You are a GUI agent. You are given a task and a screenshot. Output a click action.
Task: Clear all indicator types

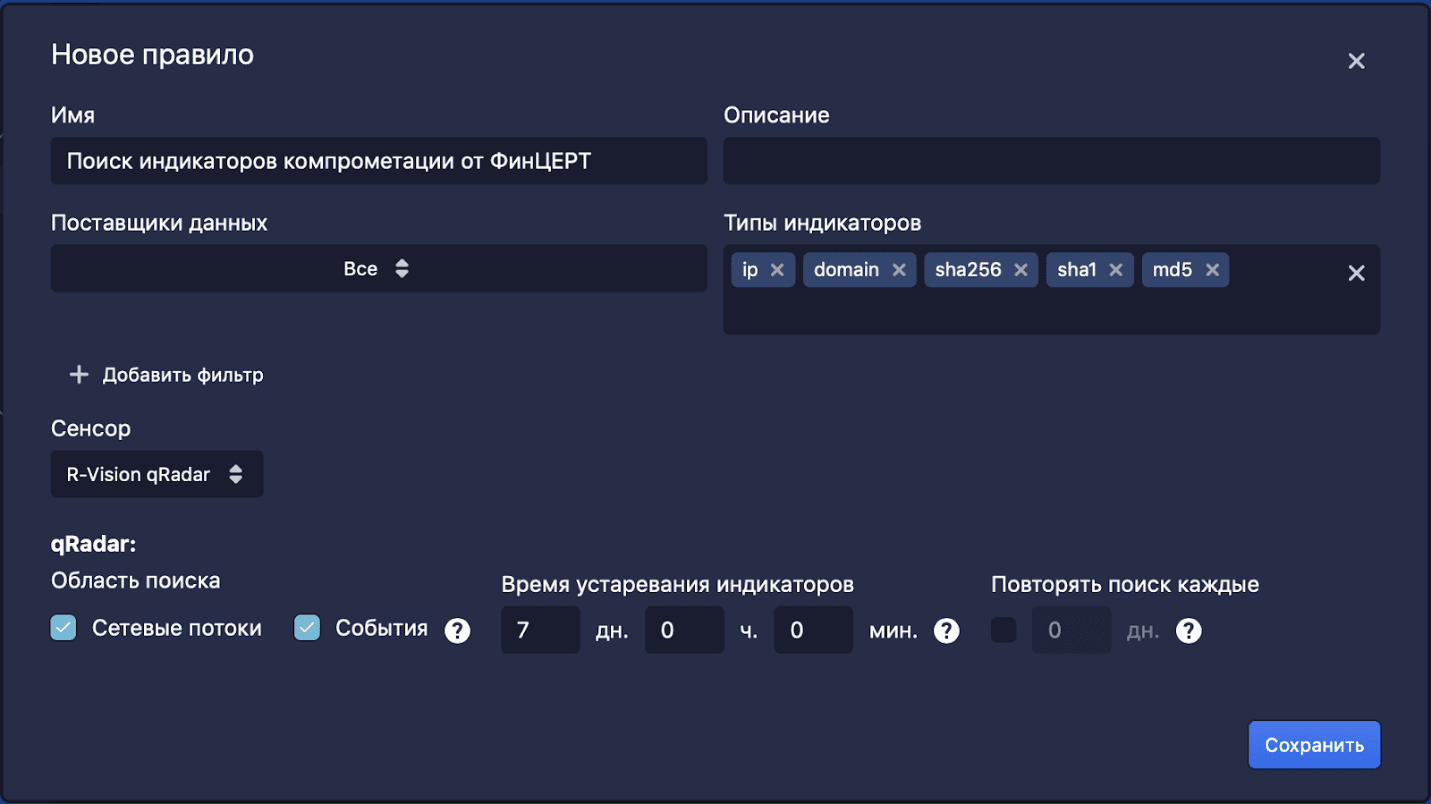(x=1356, y=273)
